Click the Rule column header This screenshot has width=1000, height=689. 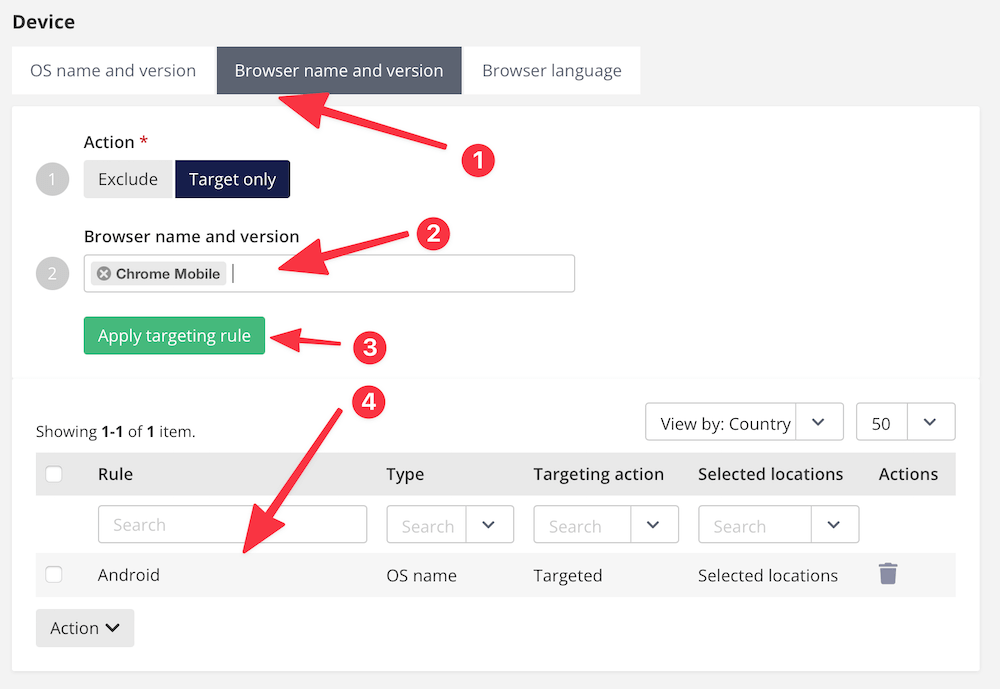tap(115, 474)
